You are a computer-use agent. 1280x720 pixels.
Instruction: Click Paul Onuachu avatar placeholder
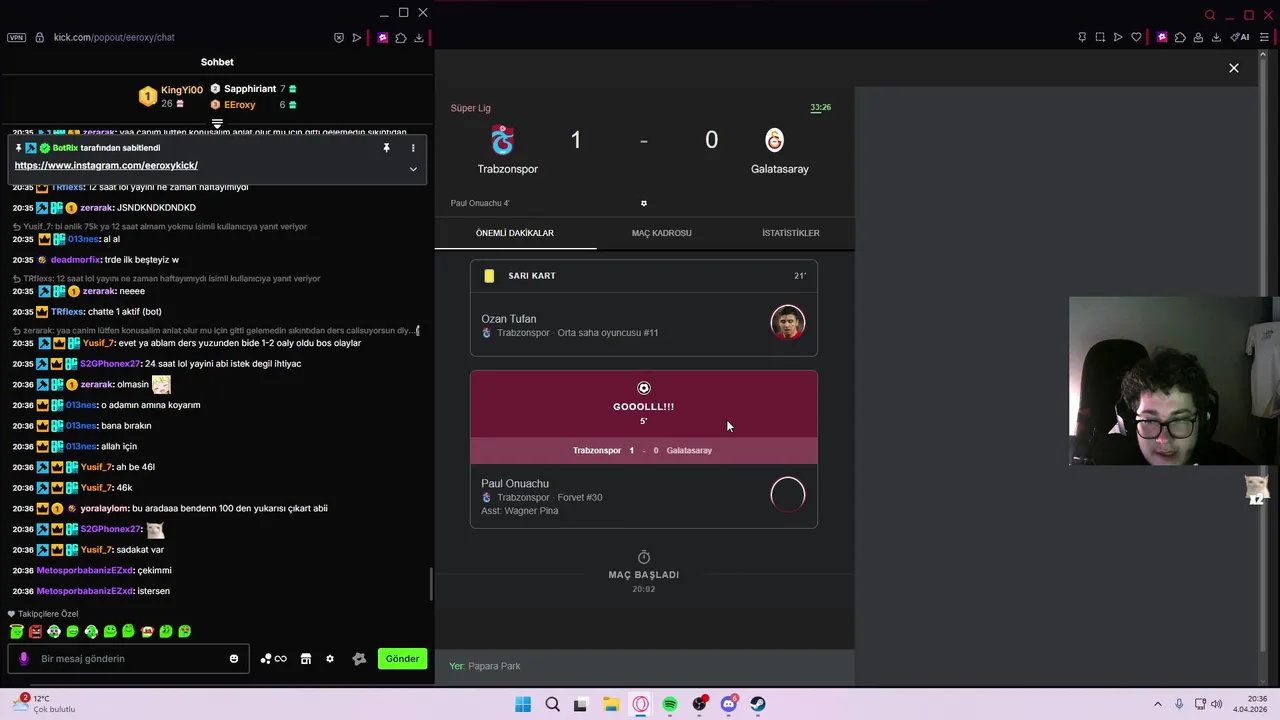pyautogui.click(x=788, y=494)
